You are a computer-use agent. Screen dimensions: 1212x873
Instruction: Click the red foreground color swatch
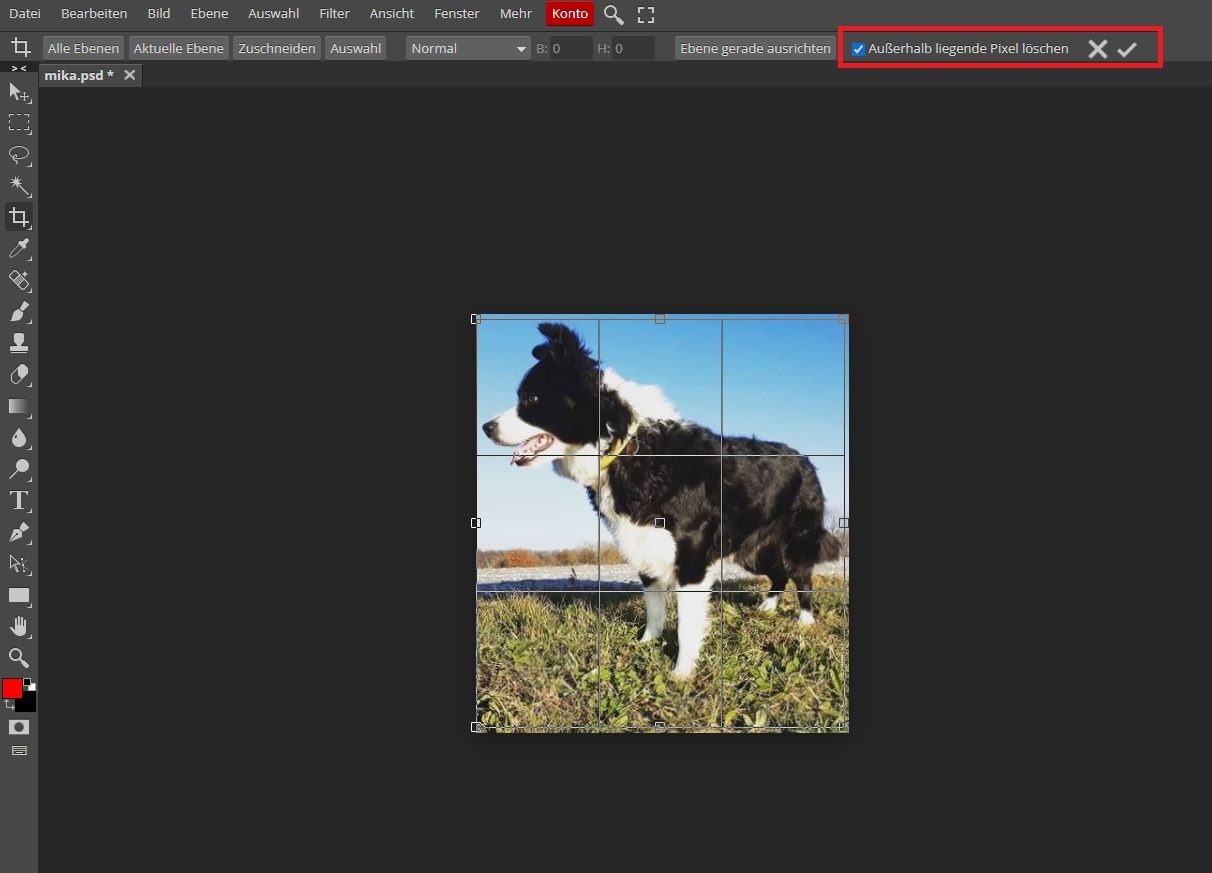pos(12,688)
